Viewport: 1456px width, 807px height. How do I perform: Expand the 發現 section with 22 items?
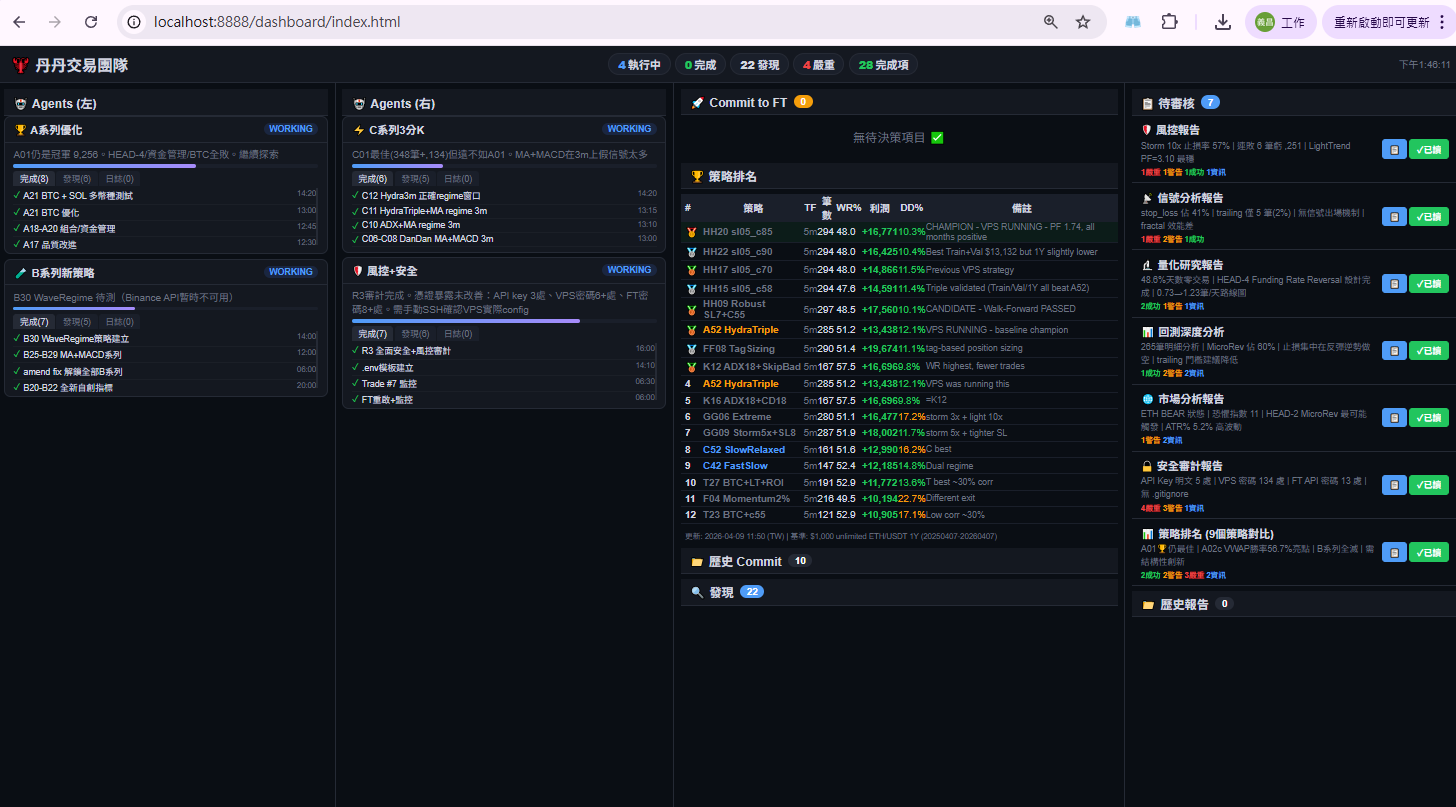coord(721,592)
